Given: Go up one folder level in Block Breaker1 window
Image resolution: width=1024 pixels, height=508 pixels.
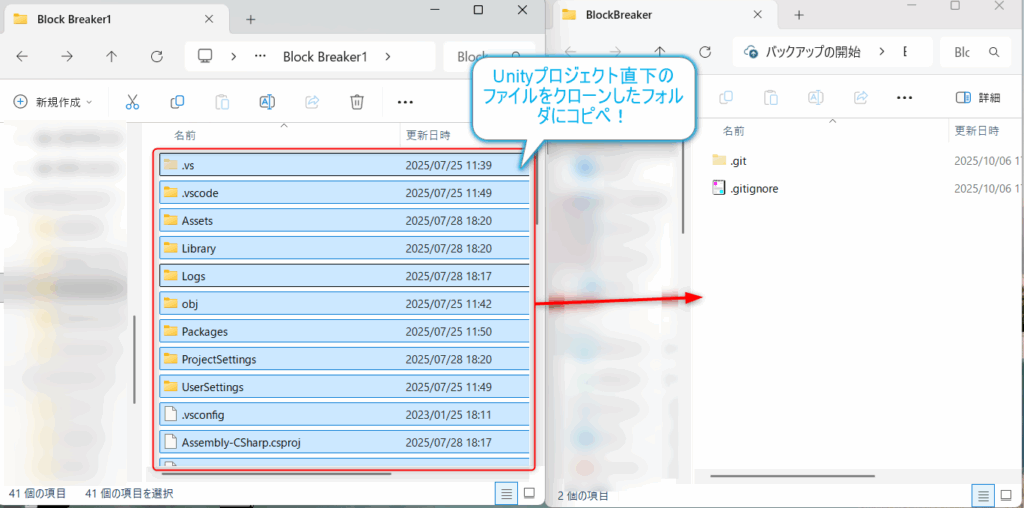Looking at the screenshot, I should point(111,57).
